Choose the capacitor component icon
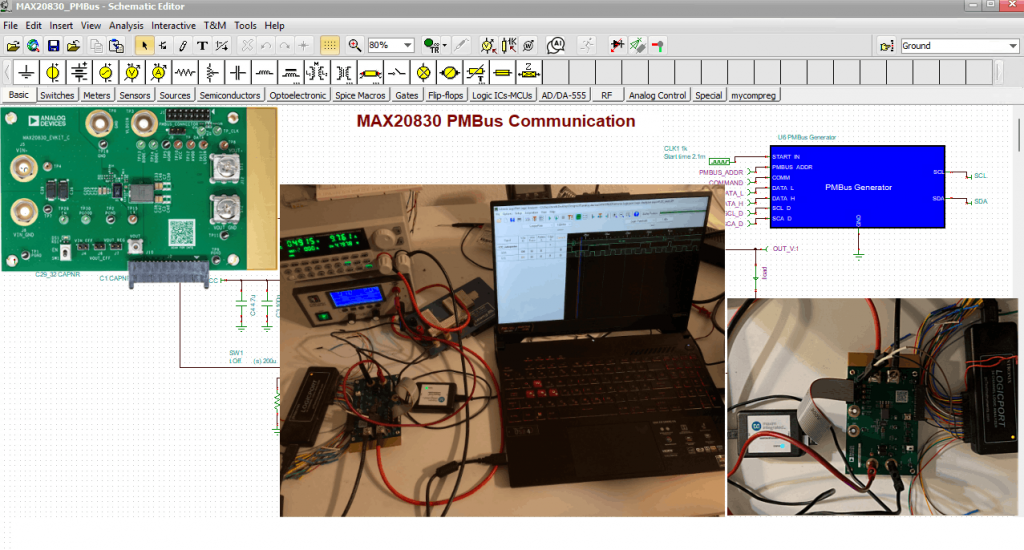Viewport: 1024px width, 550px height. point(237,73)
